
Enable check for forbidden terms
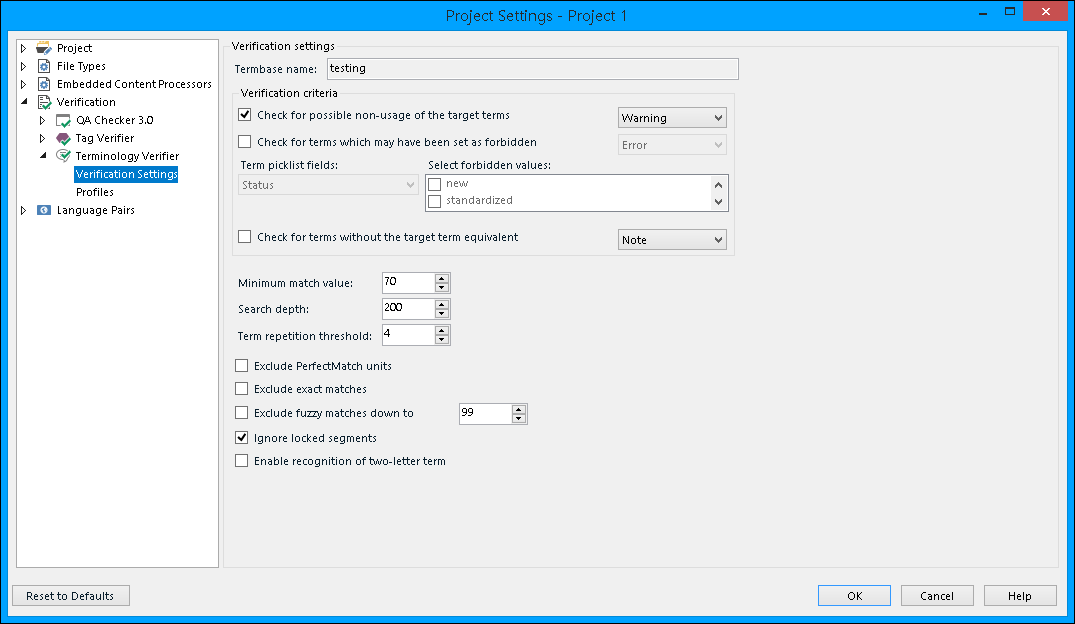(245, 142)
